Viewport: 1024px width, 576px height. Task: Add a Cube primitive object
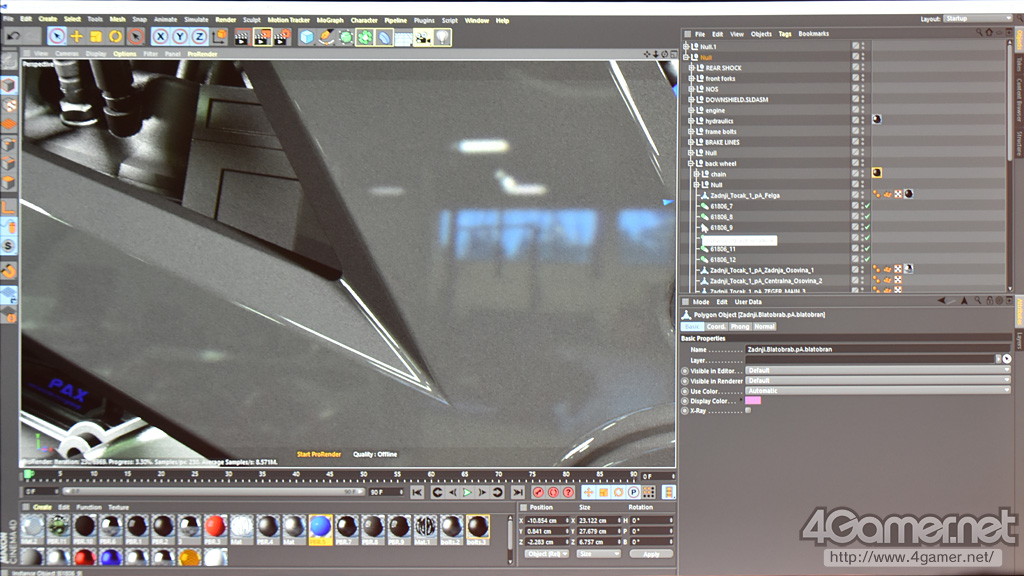point(306,37)
